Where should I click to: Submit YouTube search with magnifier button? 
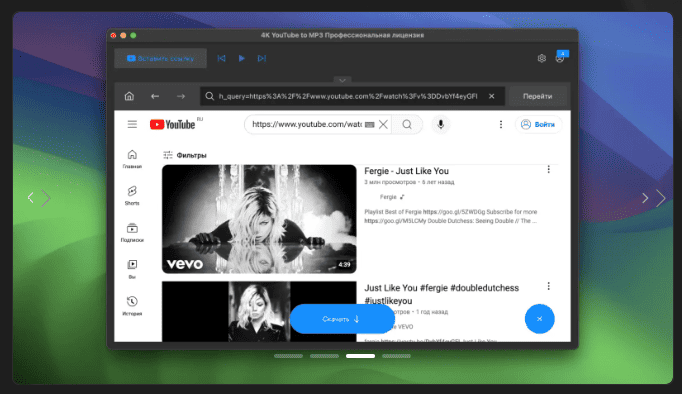tap(407, 124)
